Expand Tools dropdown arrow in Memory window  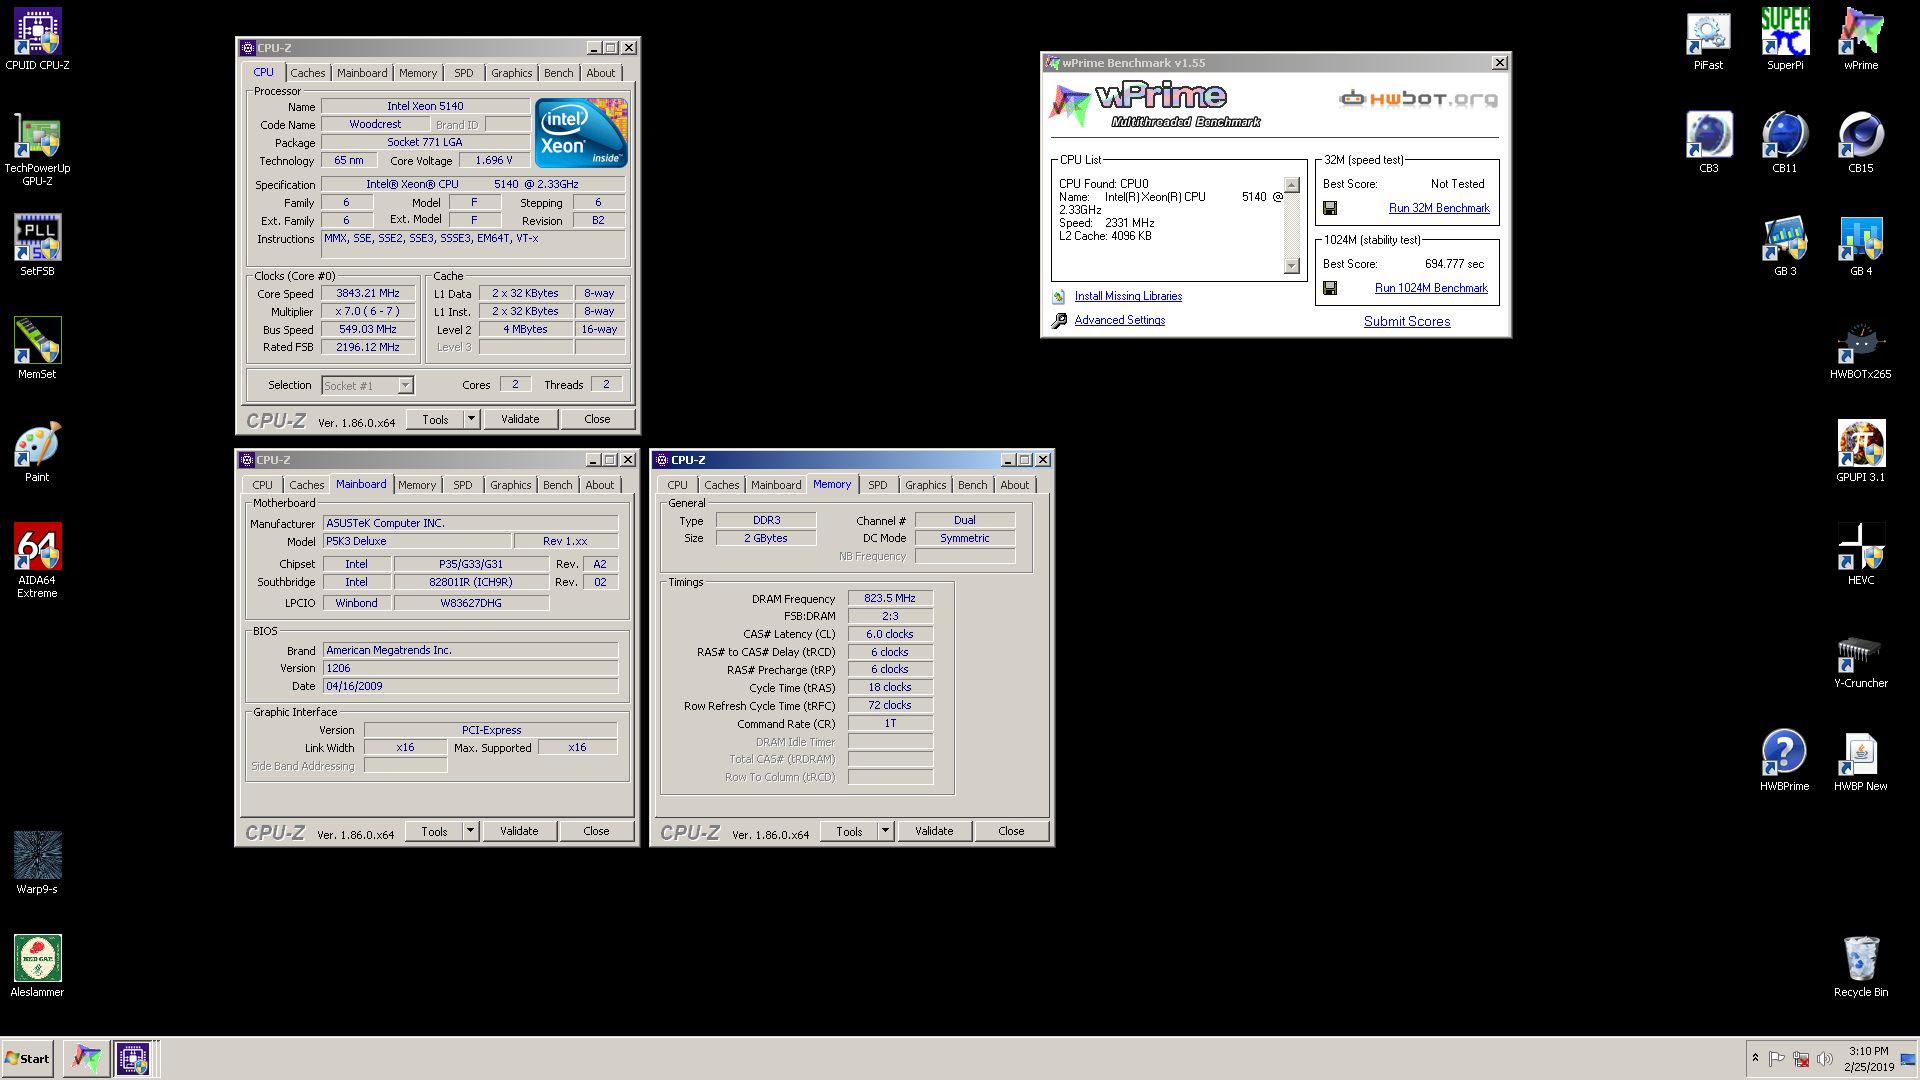[x=886, y=831]
